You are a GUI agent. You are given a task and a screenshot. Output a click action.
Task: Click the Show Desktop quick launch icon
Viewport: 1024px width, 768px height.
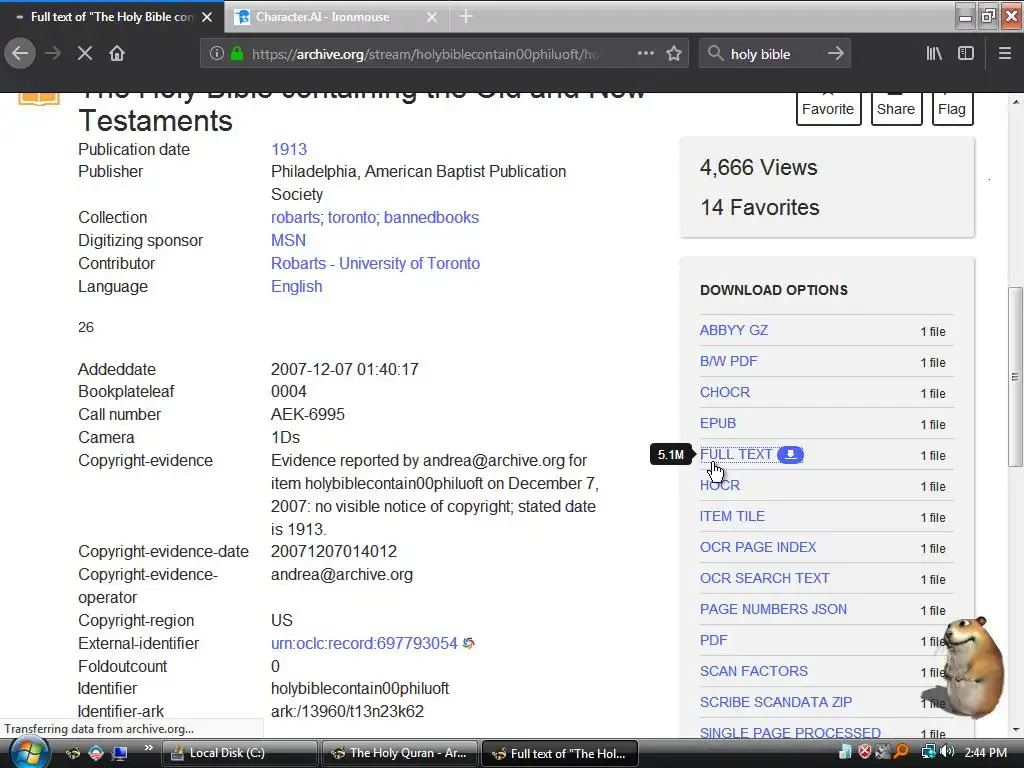[119, 753]
